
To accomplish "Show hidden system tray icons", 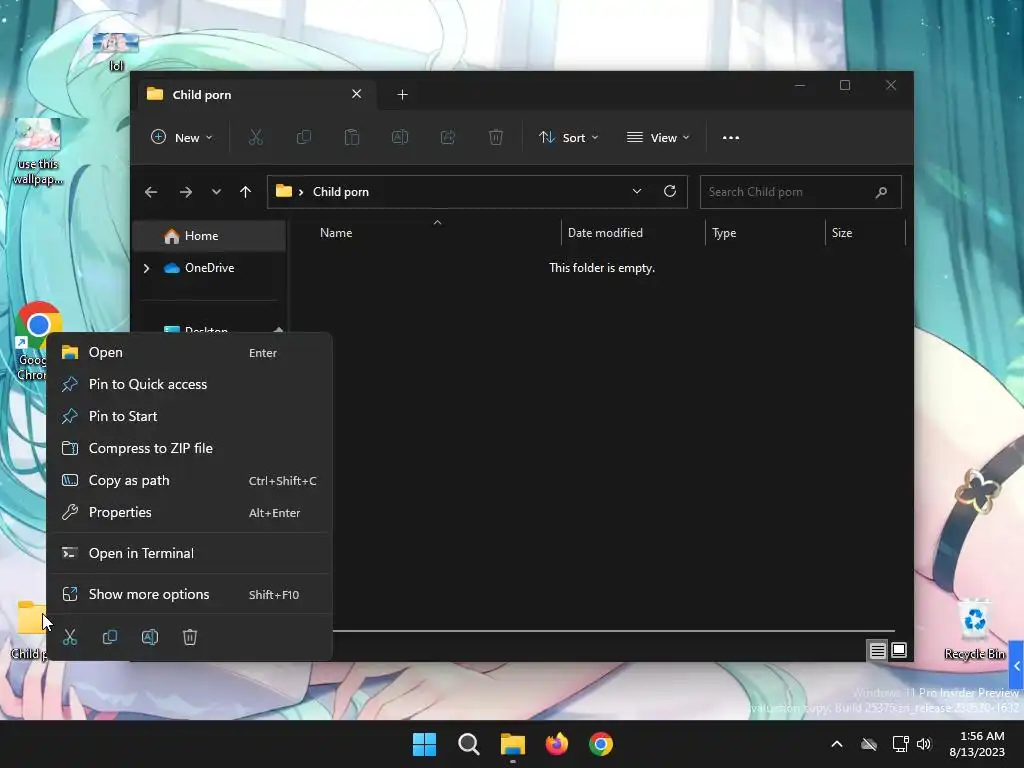I will pyautogui.click(x=837, y=744).
